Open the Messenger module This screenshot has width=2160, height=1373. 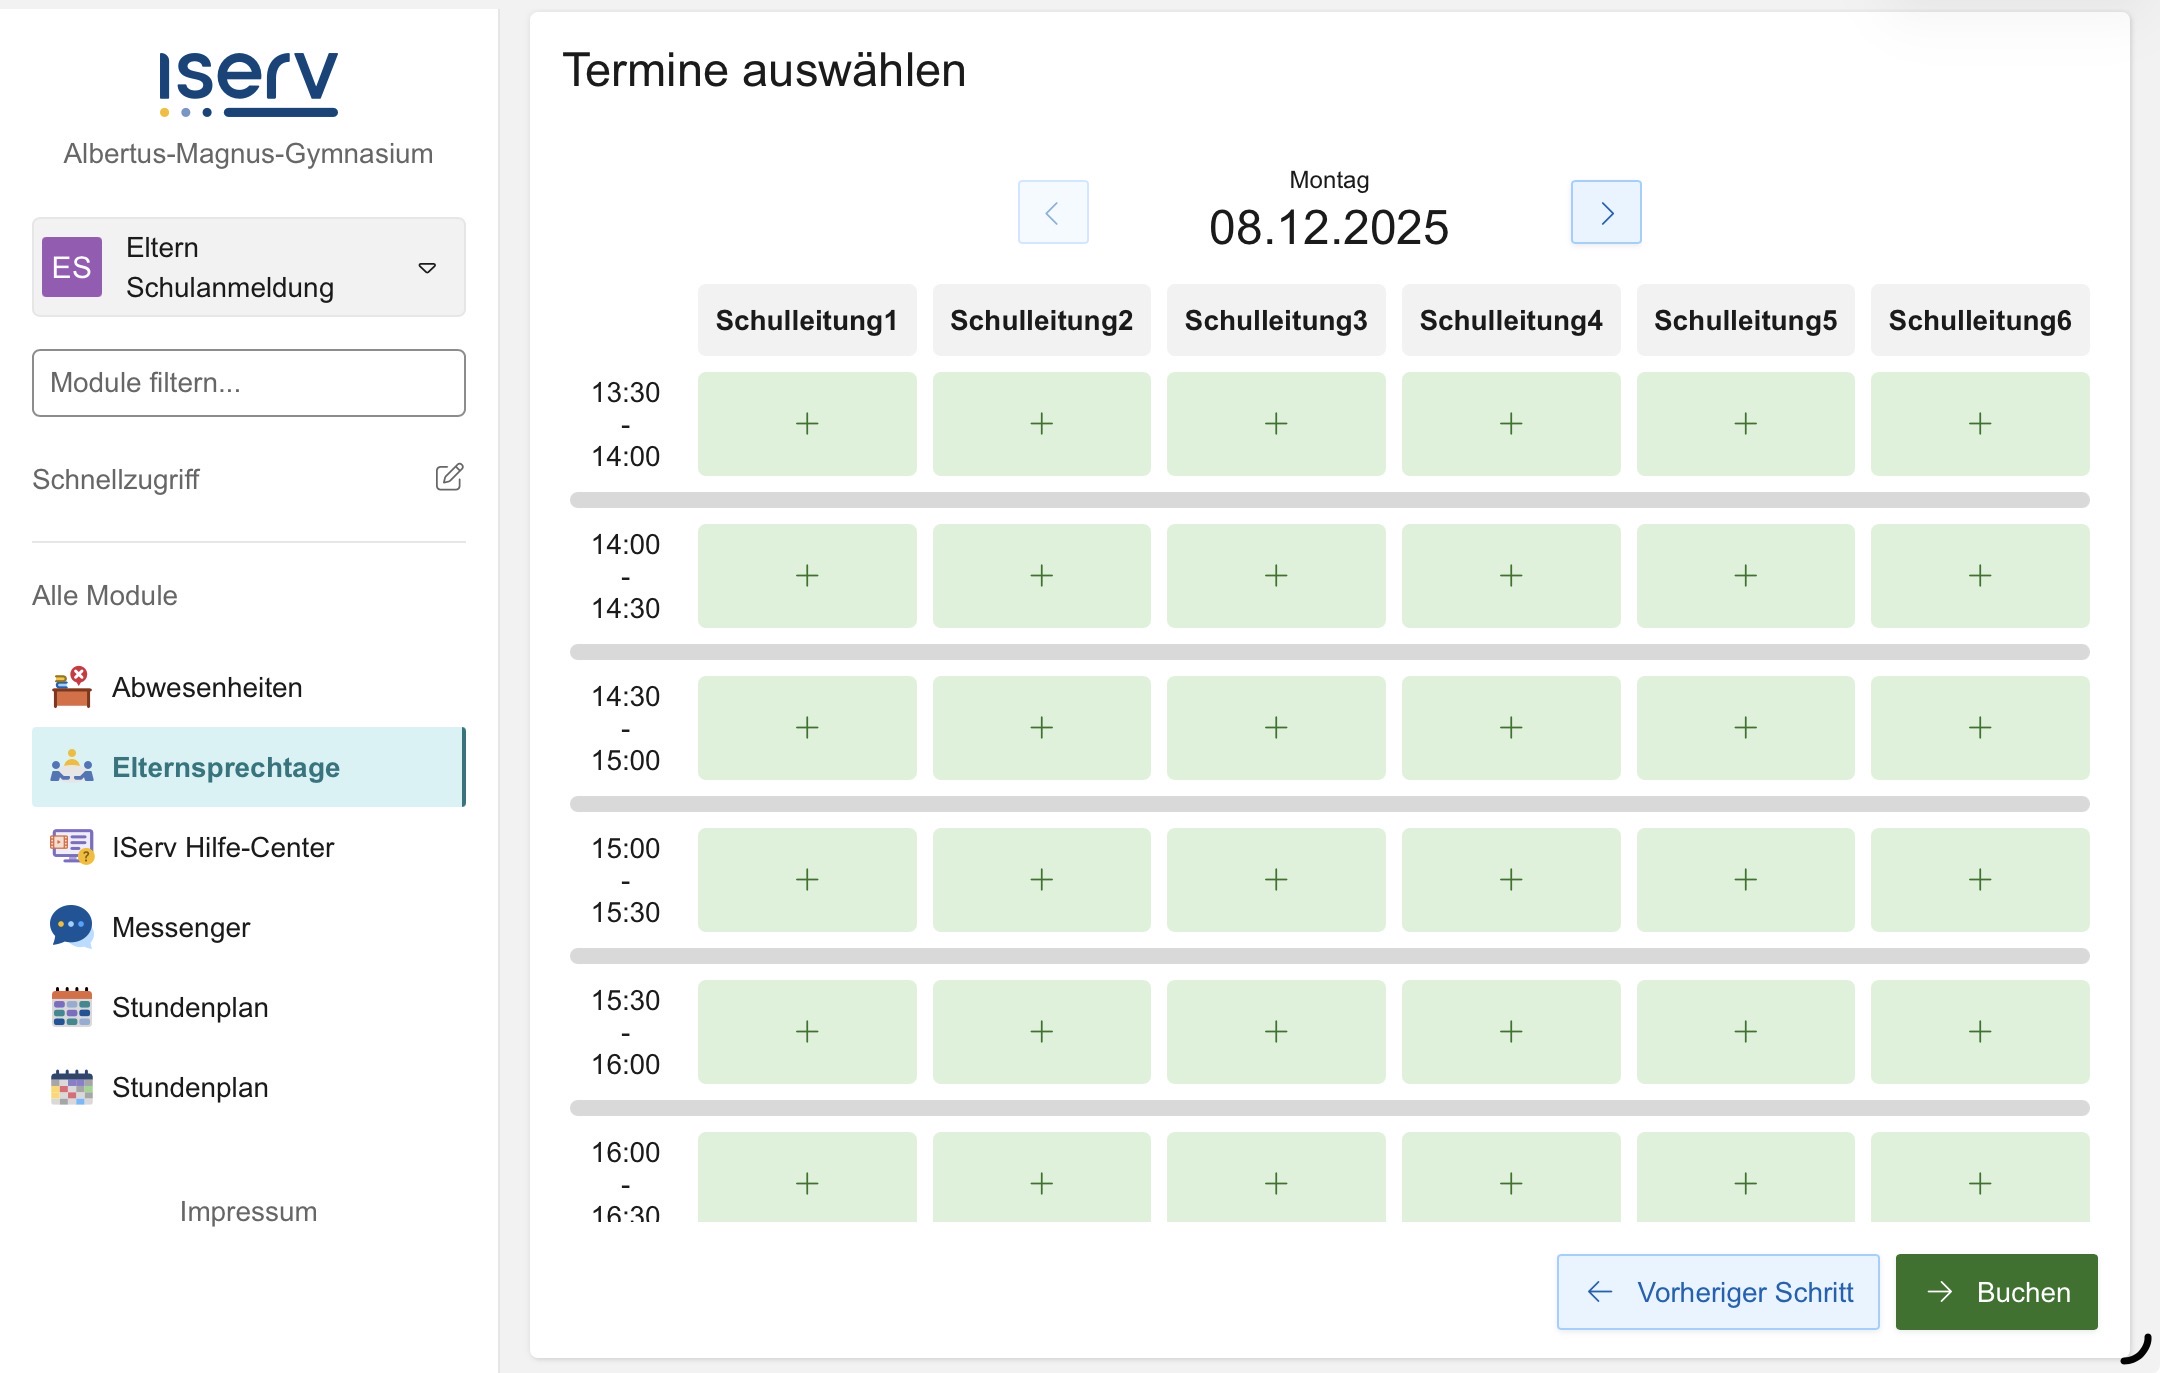(181, 927)
